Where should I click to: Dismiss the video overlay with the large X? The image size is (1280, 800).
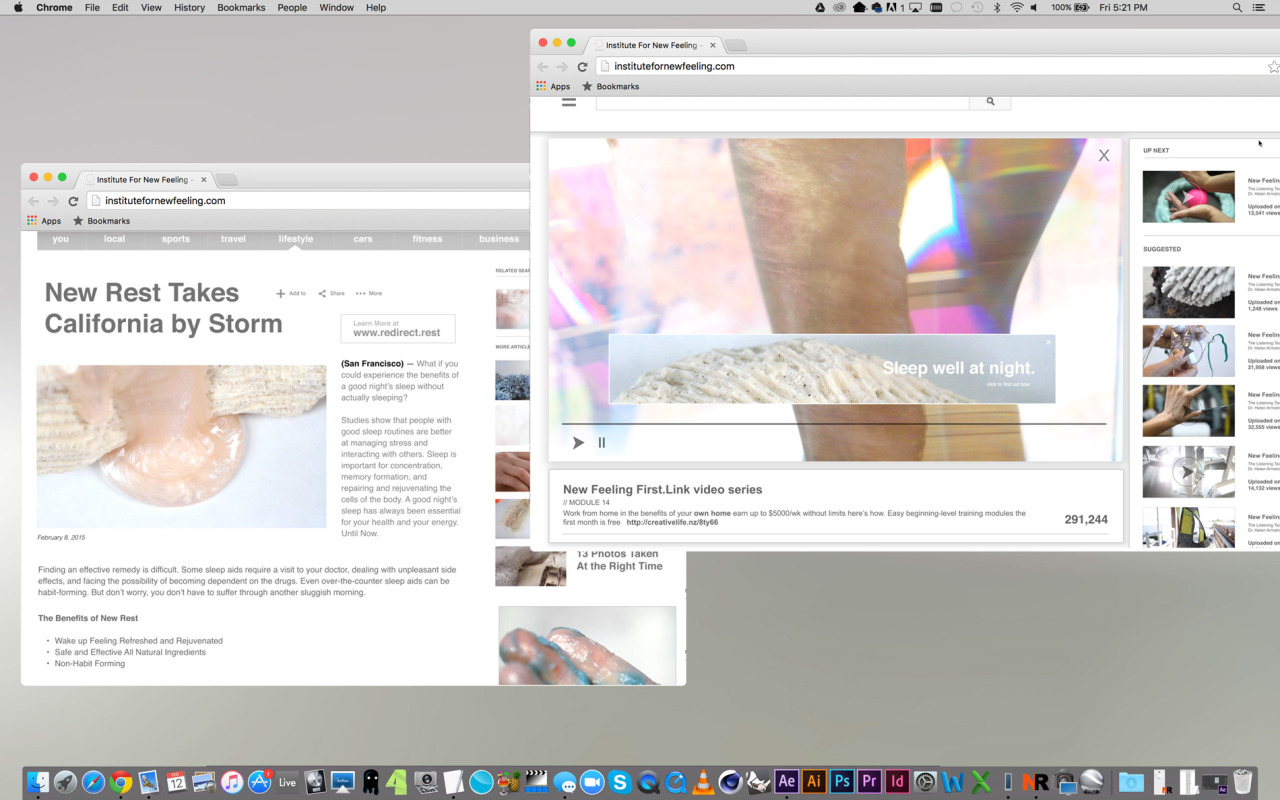point(1104,155)
